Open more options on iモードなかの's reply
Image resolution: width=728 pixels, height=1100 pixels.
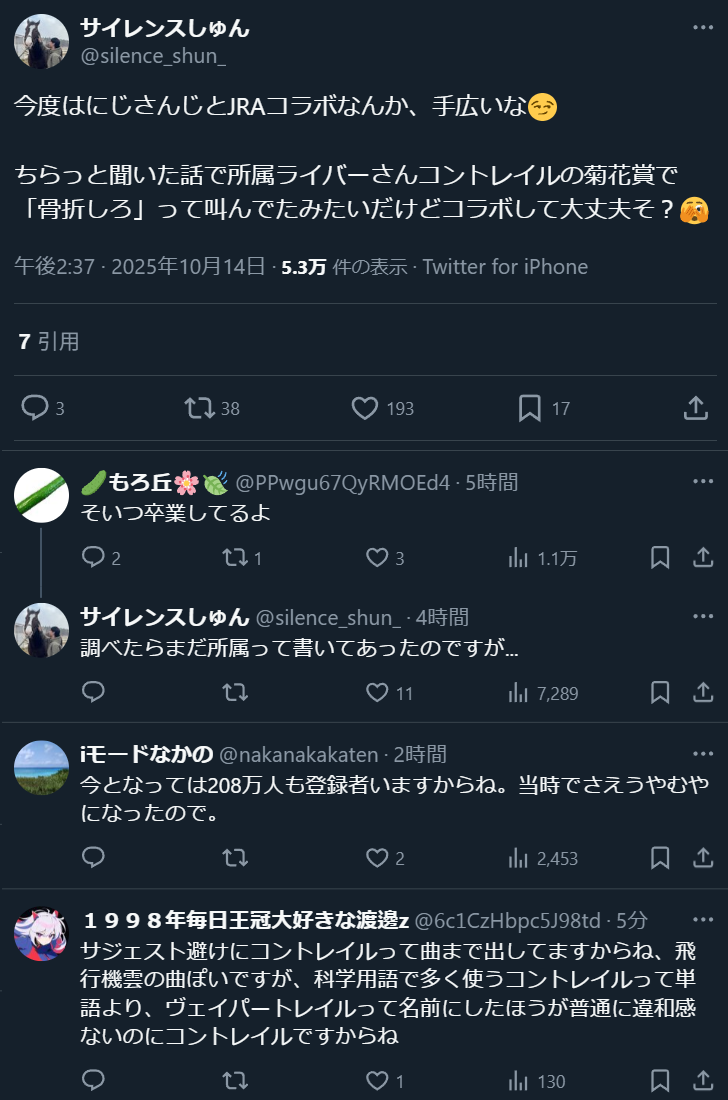703,754
